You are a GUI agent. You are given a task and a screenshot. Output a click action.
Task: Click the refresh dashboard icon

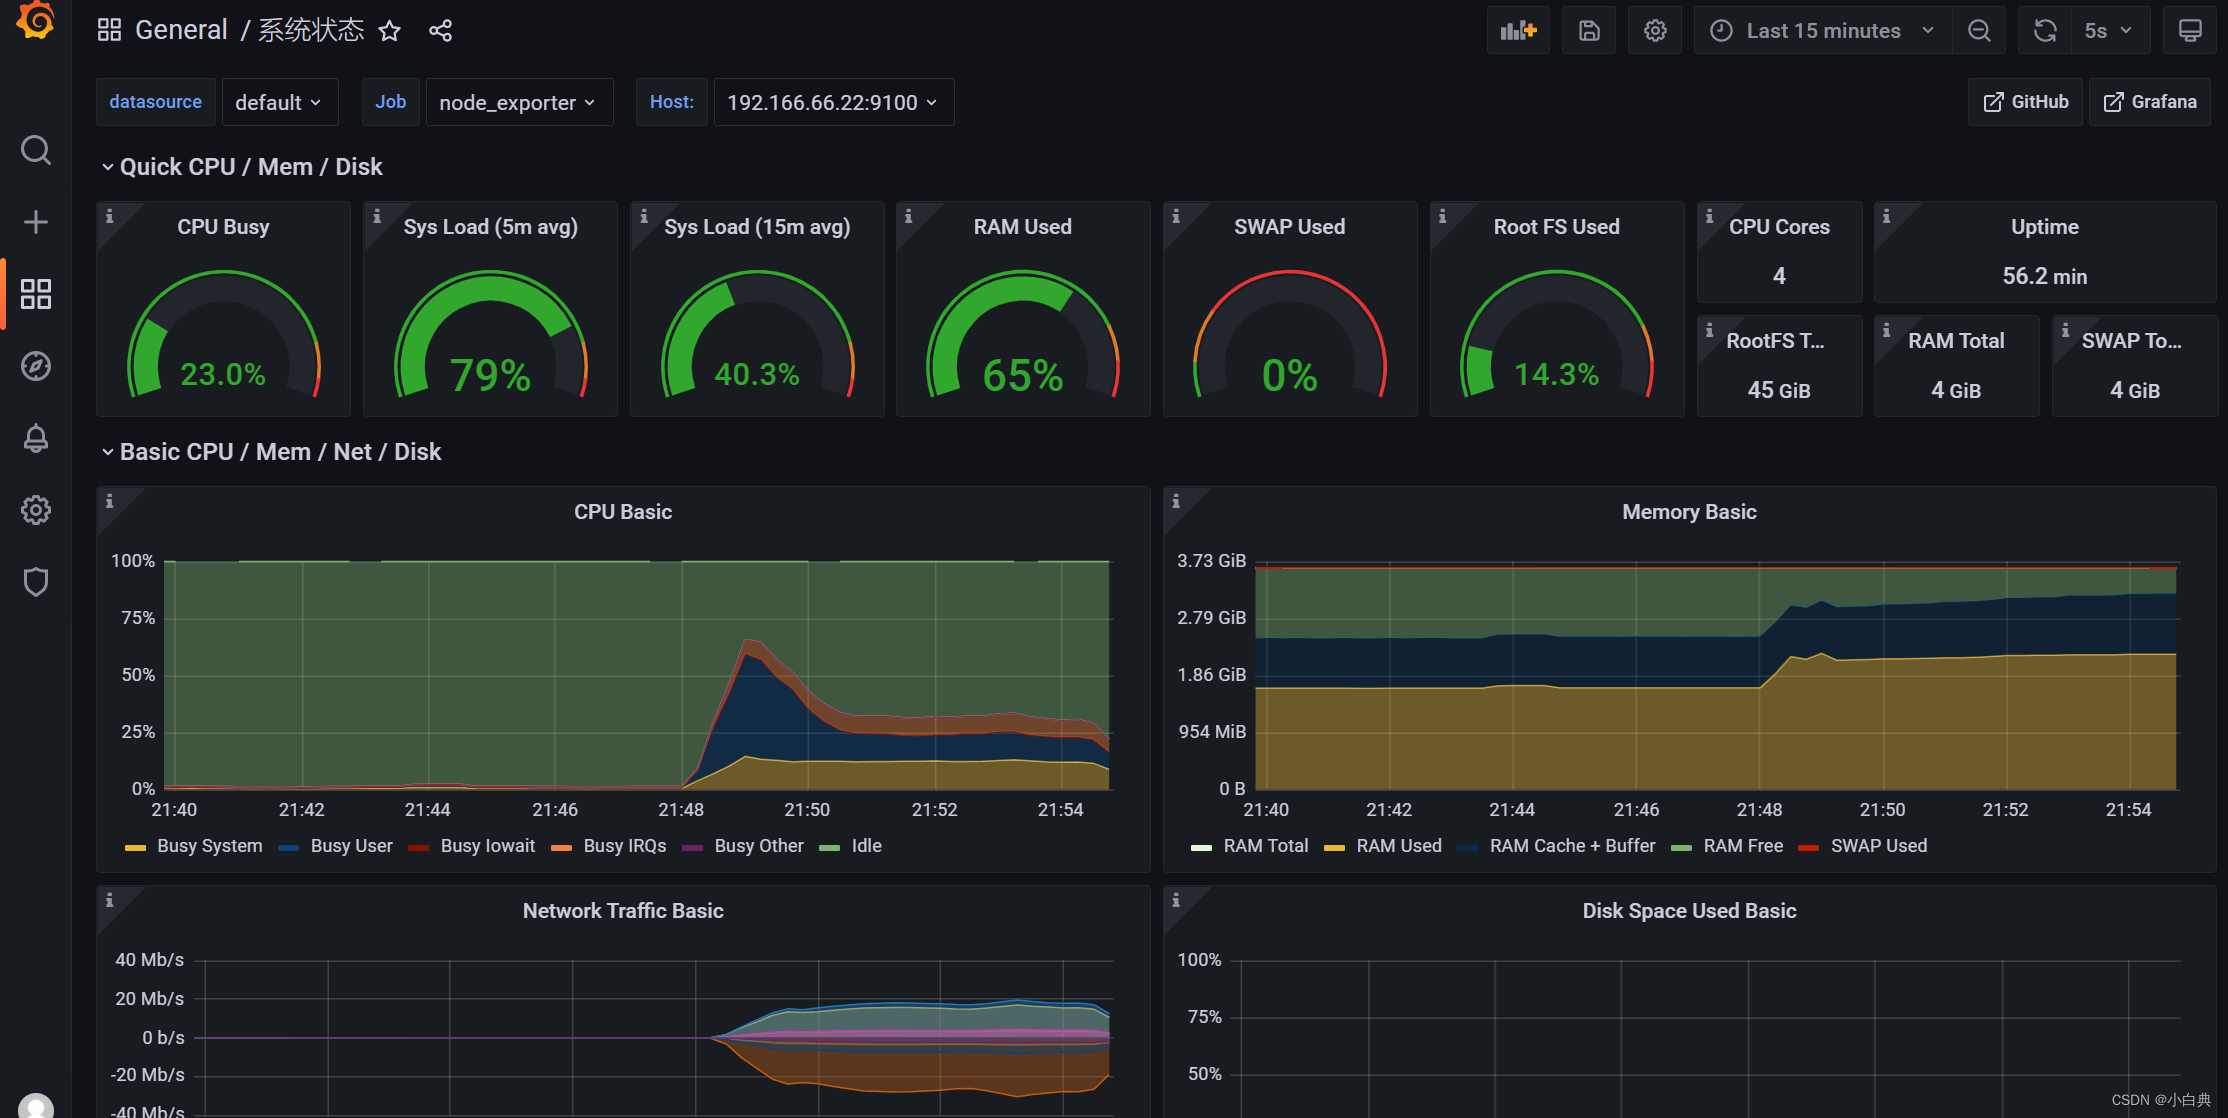pos(2045,31)
